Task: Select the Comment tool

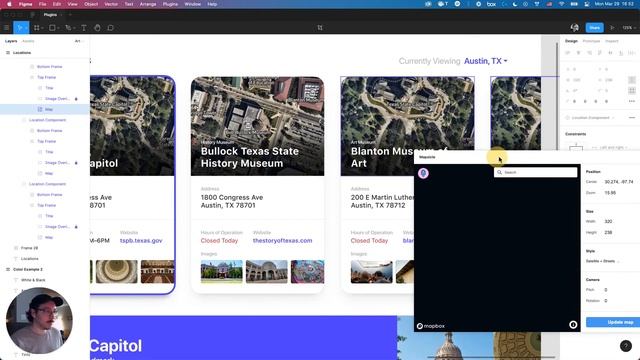Action: [110, 28]
